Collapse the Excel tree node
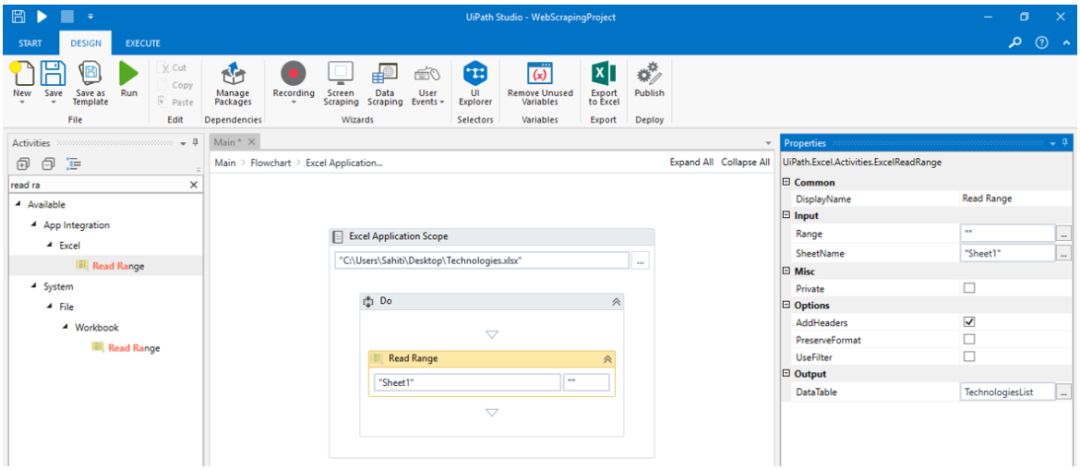Viewport: 1080px width, 470px height. pyautogui.click(x=50, y=245)
